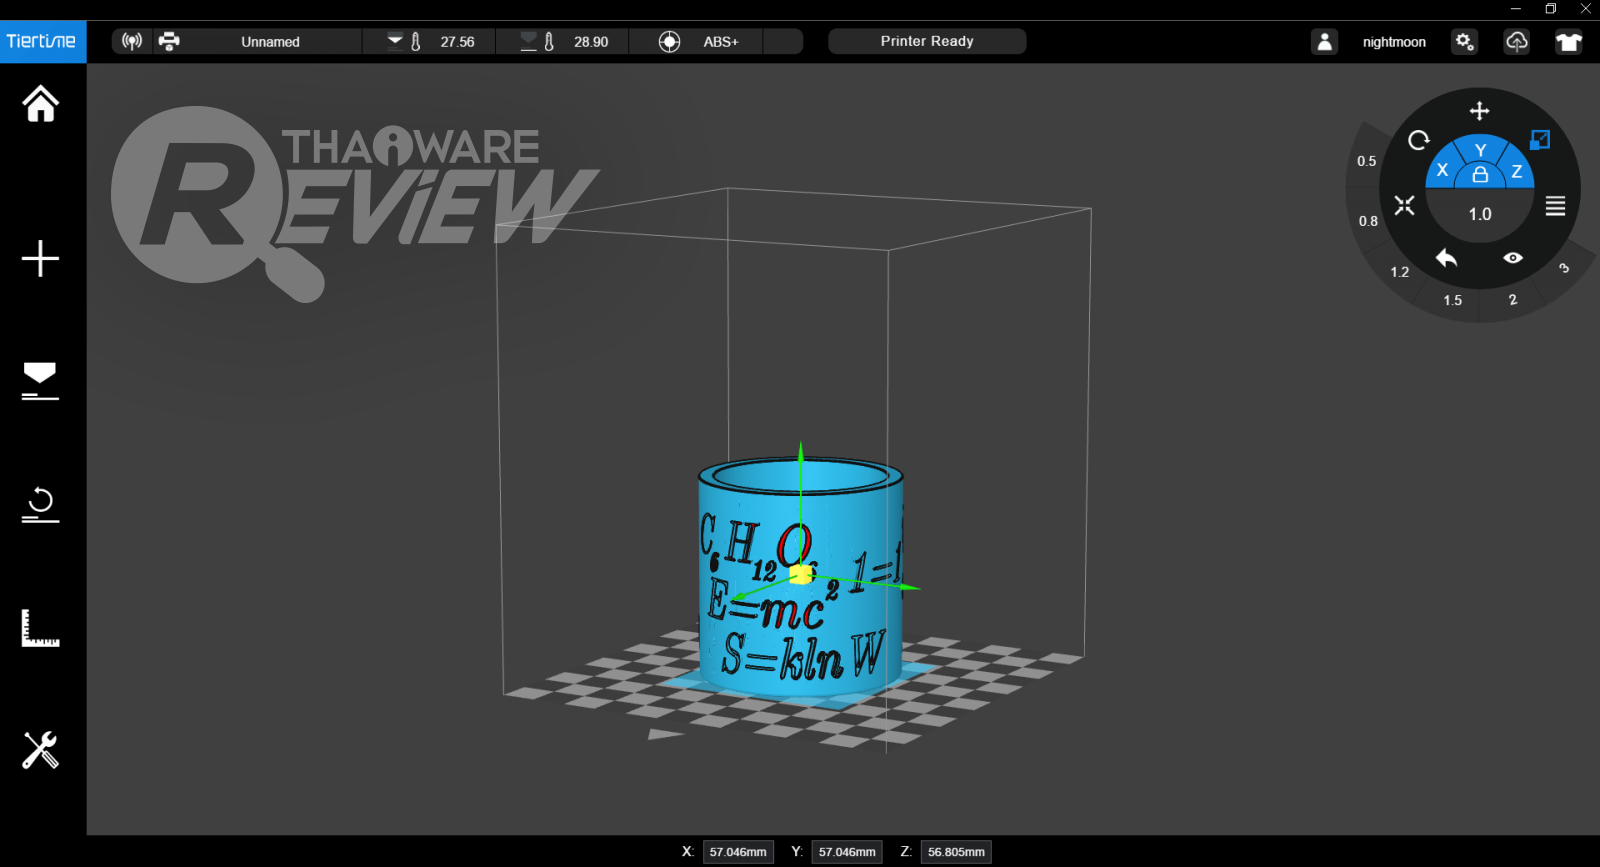
Task: Select the Y axis on the wheel
Action: pos(1481,150)
